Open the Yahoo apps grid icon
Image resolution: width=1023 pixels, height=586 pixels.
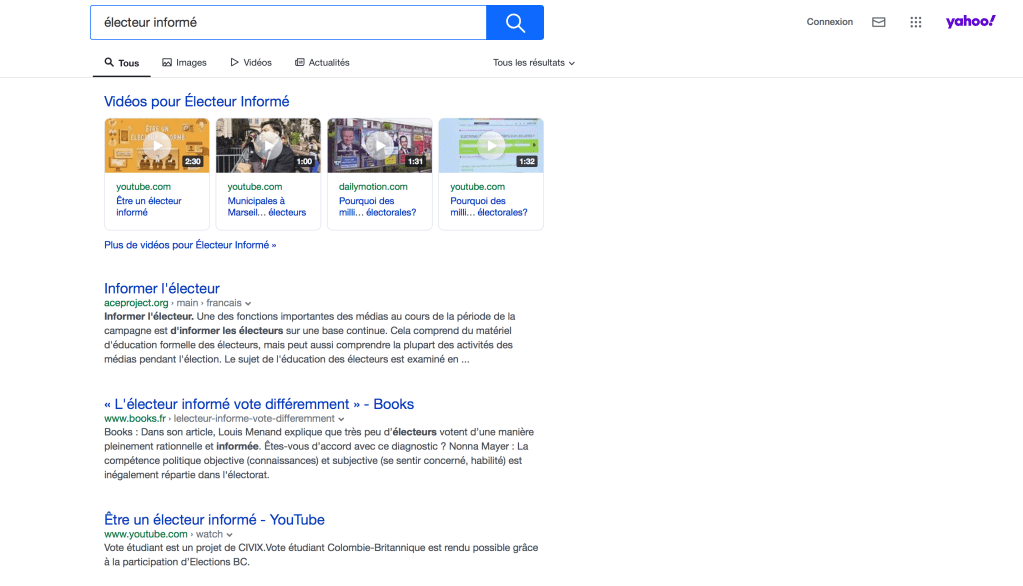coord(915,22)
